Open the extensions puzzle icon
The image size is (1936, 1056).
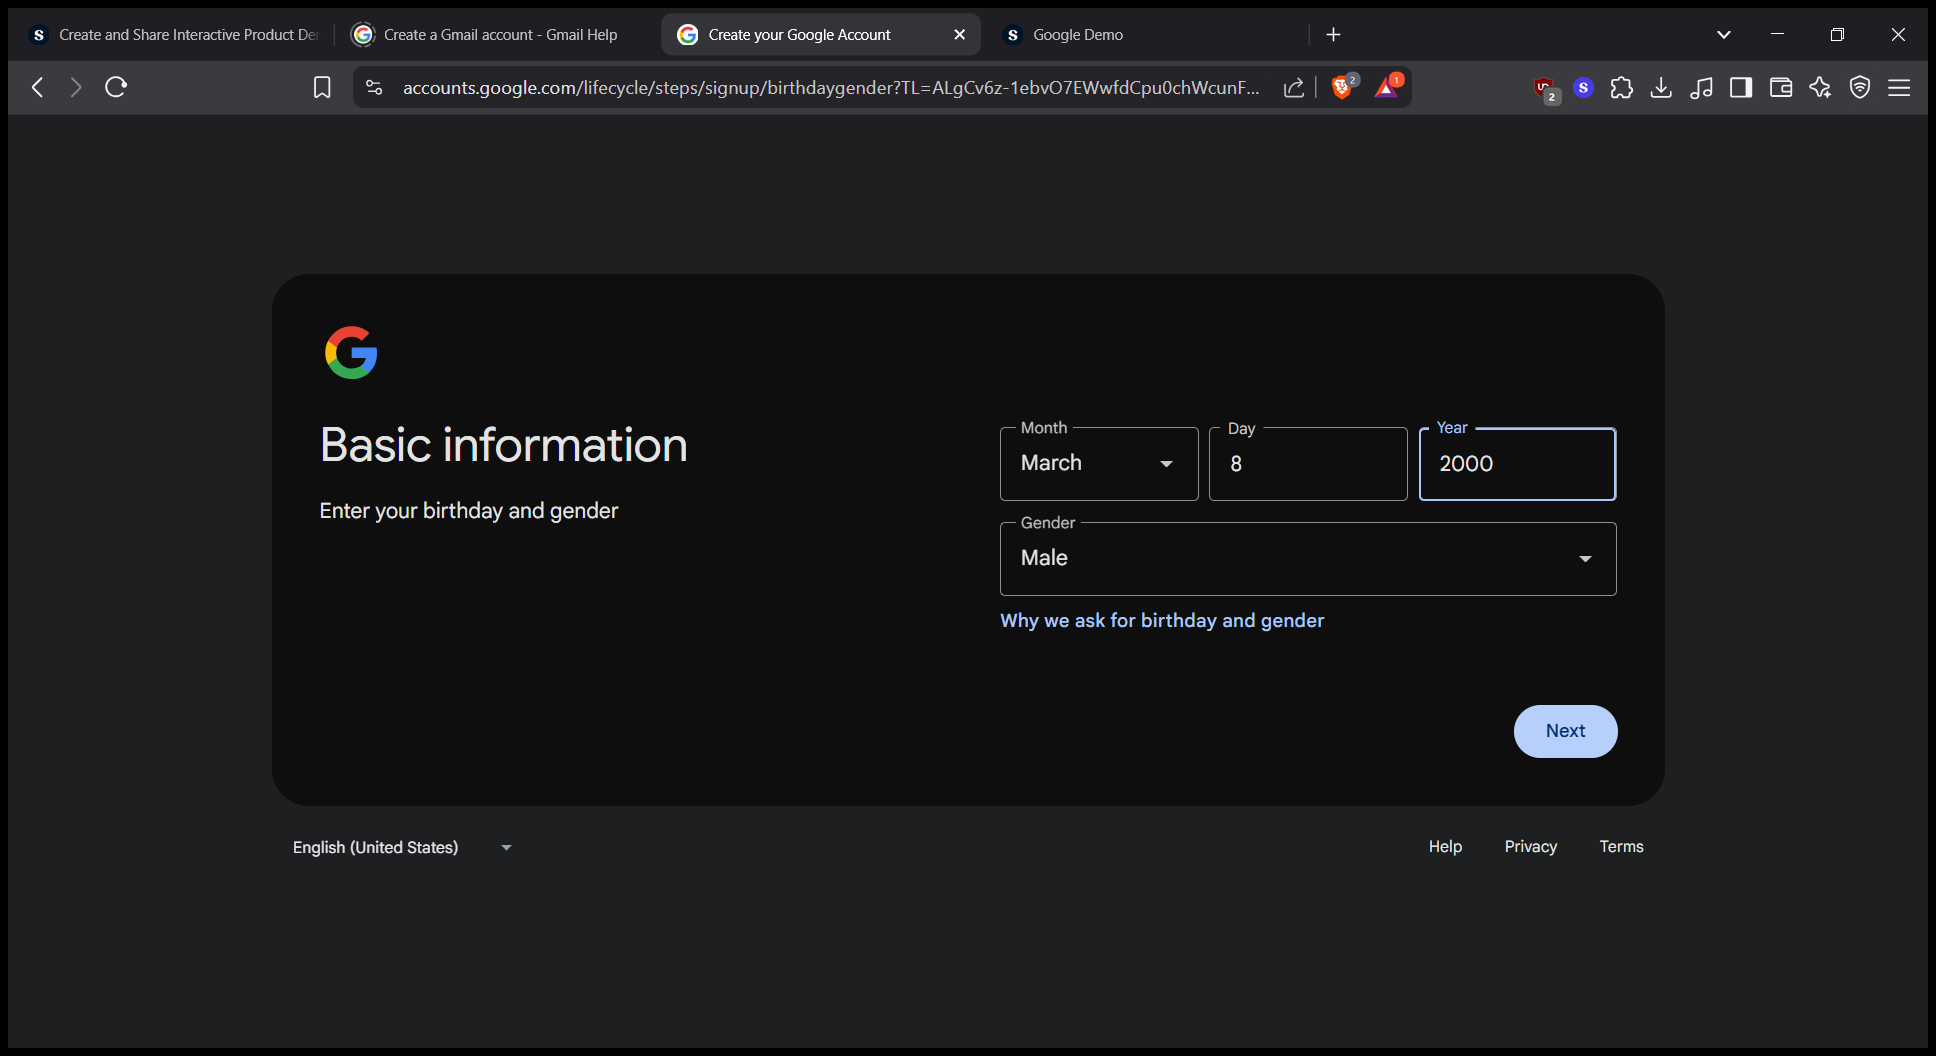pos(1622,88)
